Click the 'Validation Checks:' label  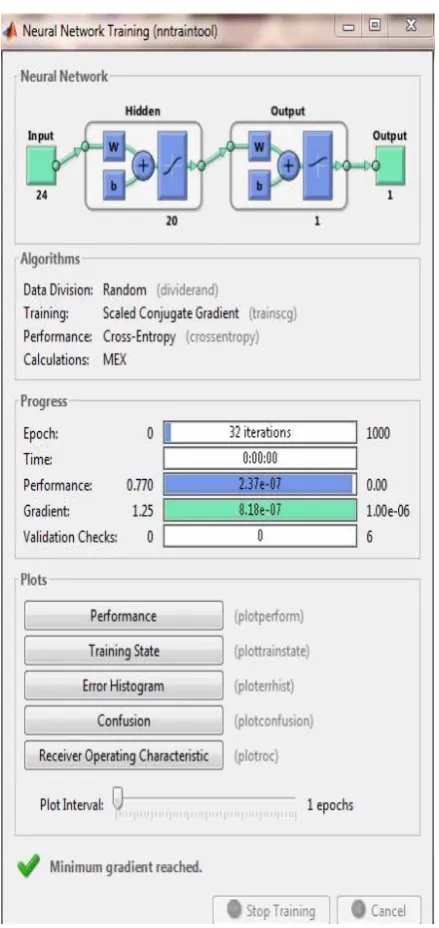click(70, 537)
